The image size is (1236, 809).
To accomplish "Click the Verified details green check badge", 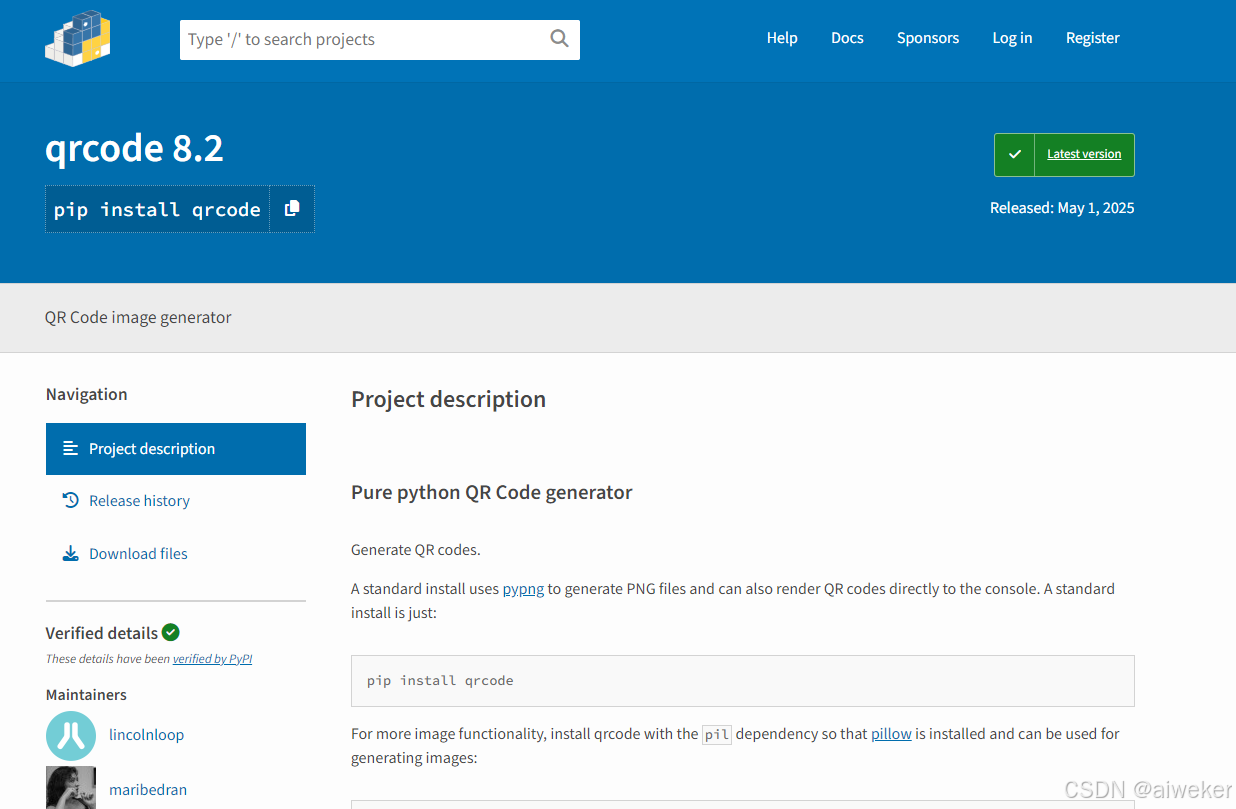I will coord(171,632).
